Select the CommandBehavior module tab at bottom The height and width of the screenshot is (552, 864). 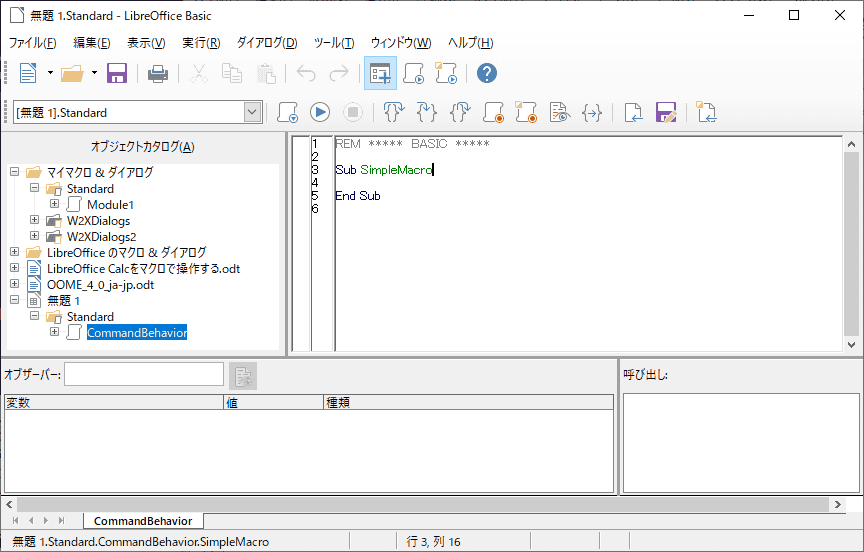(x=143, y=521)
